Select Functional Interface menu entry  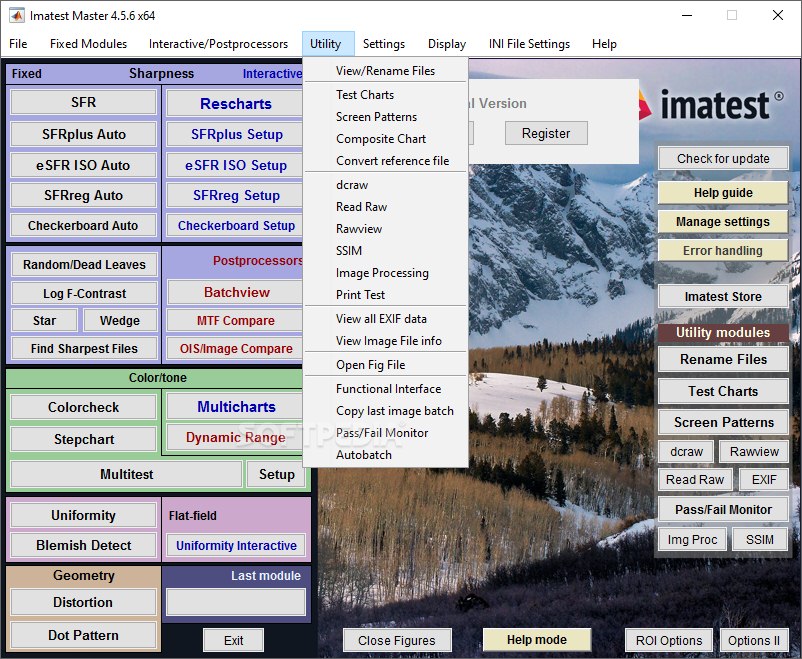tap(385, 389)
